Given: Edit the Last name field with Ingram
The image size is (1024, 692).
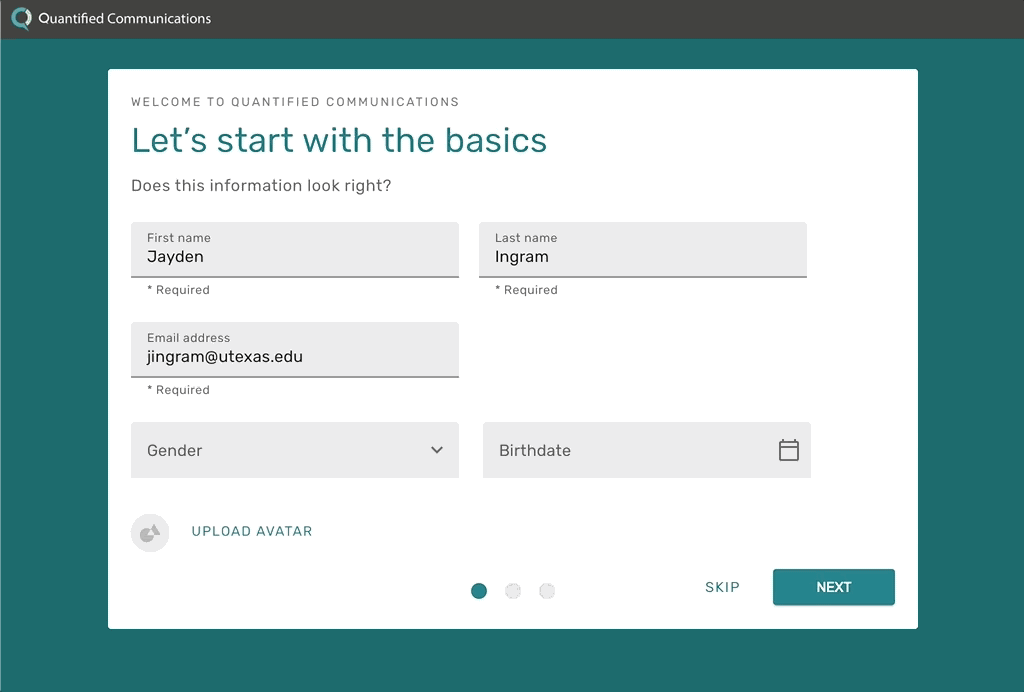Looking at the screenshot, I should coord(643,249).
